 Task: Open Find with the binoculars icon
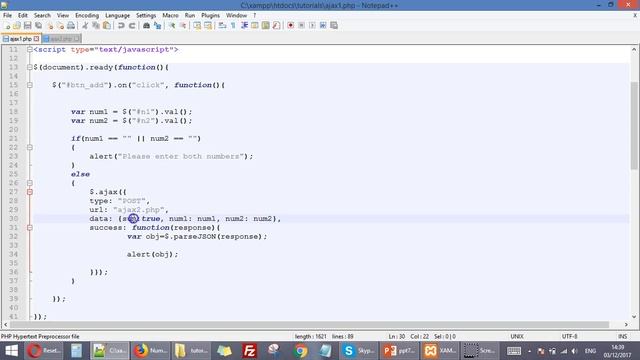point(146,26)
